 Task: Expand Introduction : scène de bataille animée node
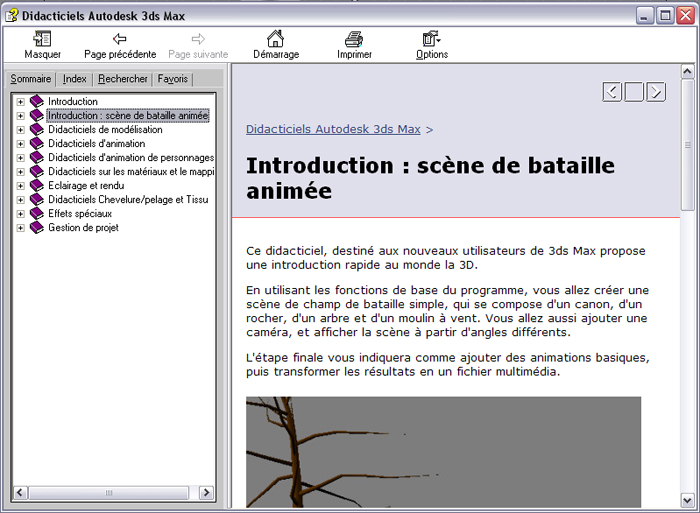(x=20, y=116)
